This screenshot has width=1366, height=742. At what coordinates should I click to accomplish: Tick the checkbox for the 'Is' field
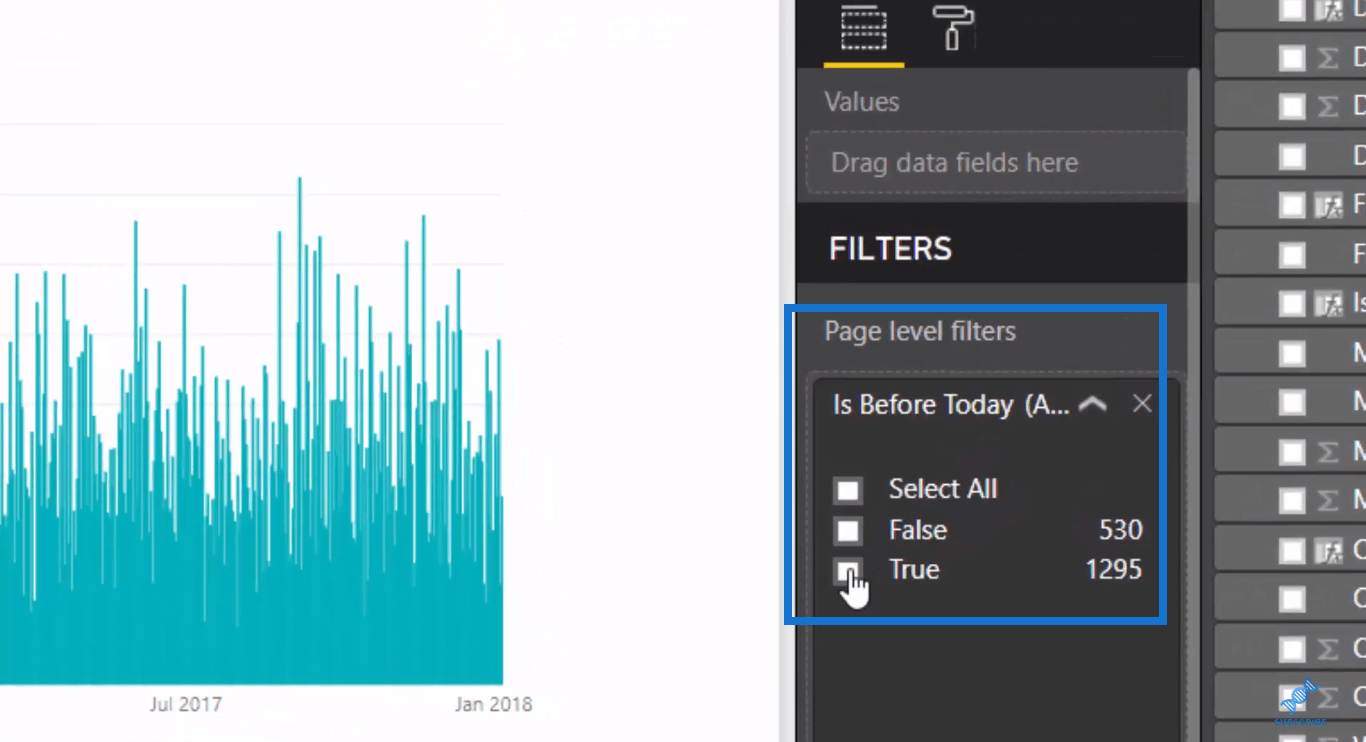point(1293,303)
